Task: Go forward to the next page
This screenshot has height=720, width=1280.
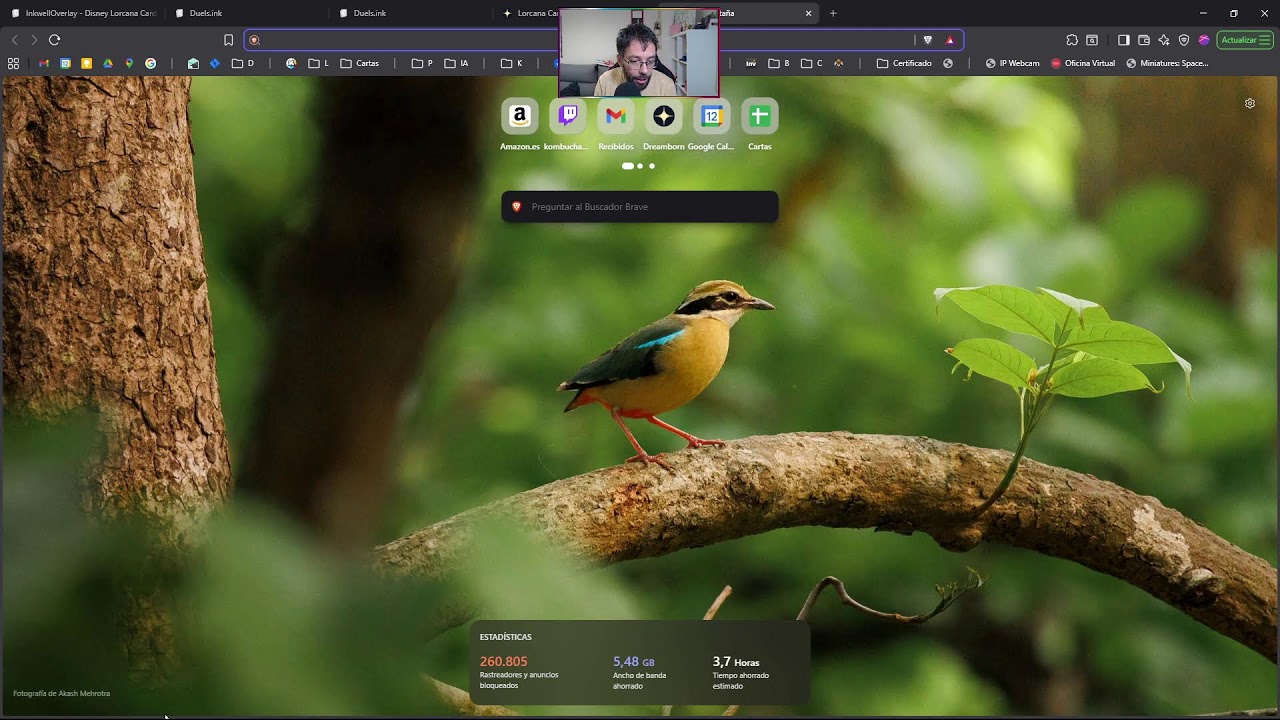Action: [34, 40]
